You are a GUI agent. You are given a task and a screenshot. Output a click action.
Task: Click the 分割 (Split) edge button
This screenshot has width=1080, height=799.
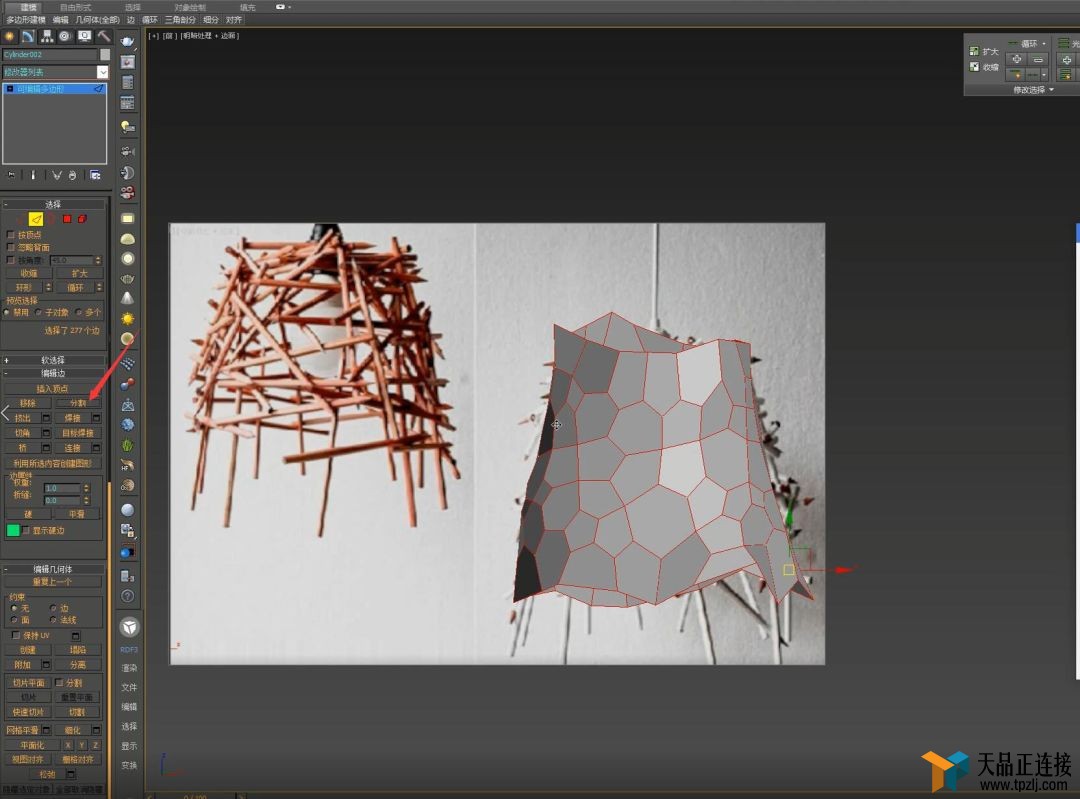point(78,403)
